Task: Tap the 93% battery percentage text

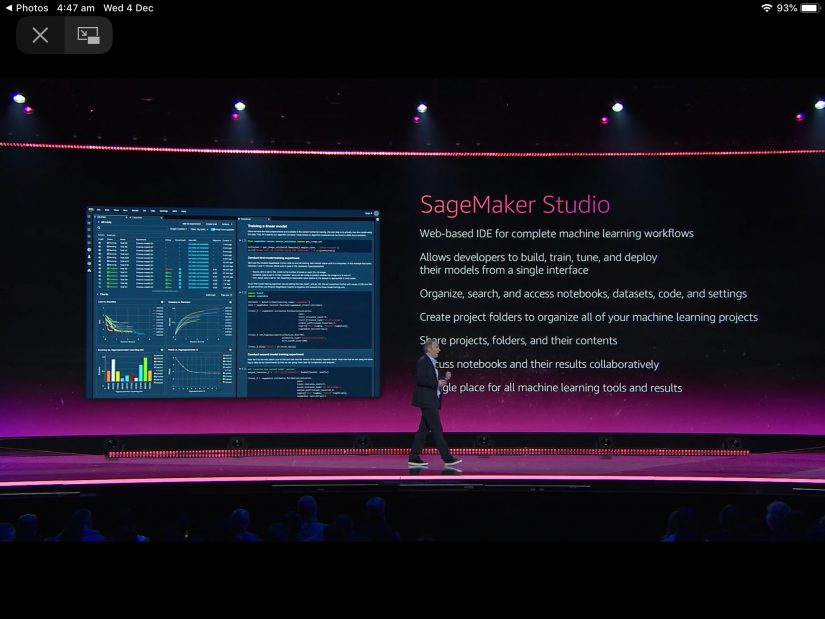Action: click(787, 8)
